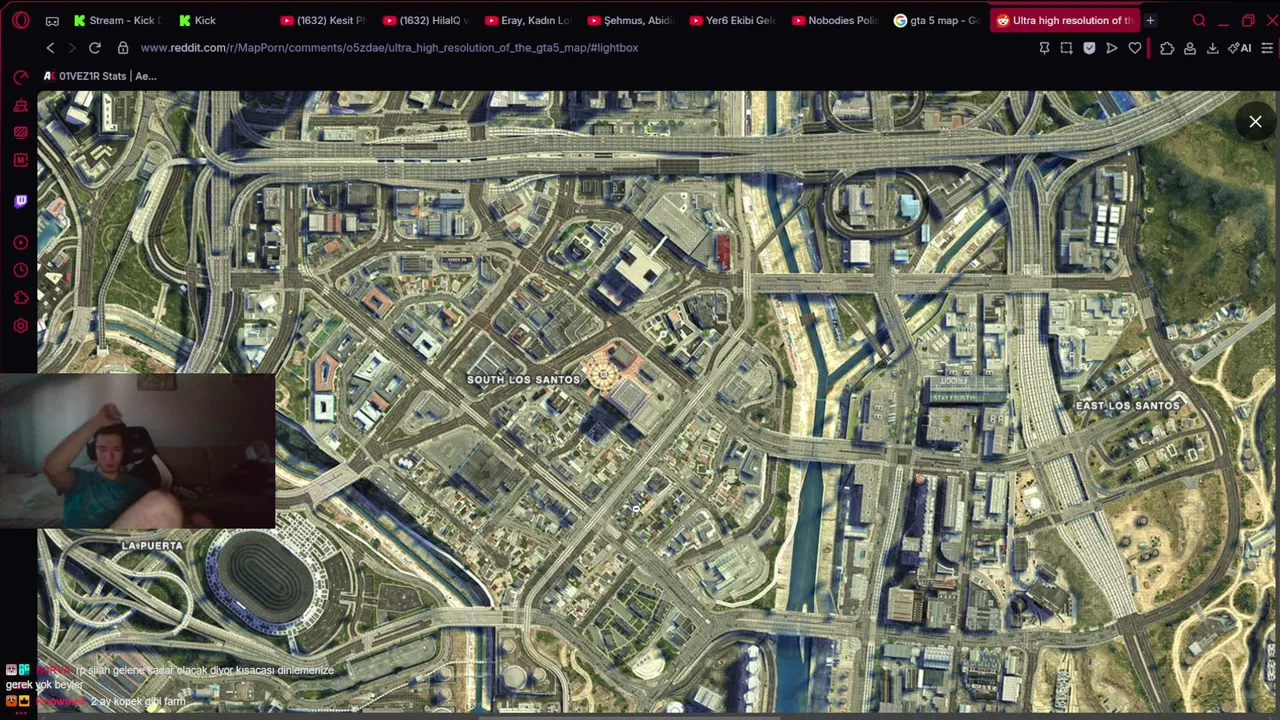Close the map lightbox
Viewport: 1280px width, 720px height.
(x=1255, y=122)
